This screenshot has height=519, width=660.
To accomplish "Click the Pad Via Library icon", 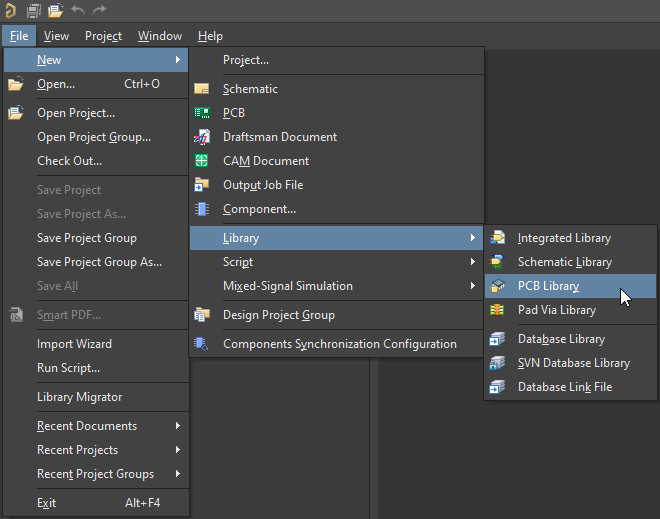I will click(x=498, y=310).
